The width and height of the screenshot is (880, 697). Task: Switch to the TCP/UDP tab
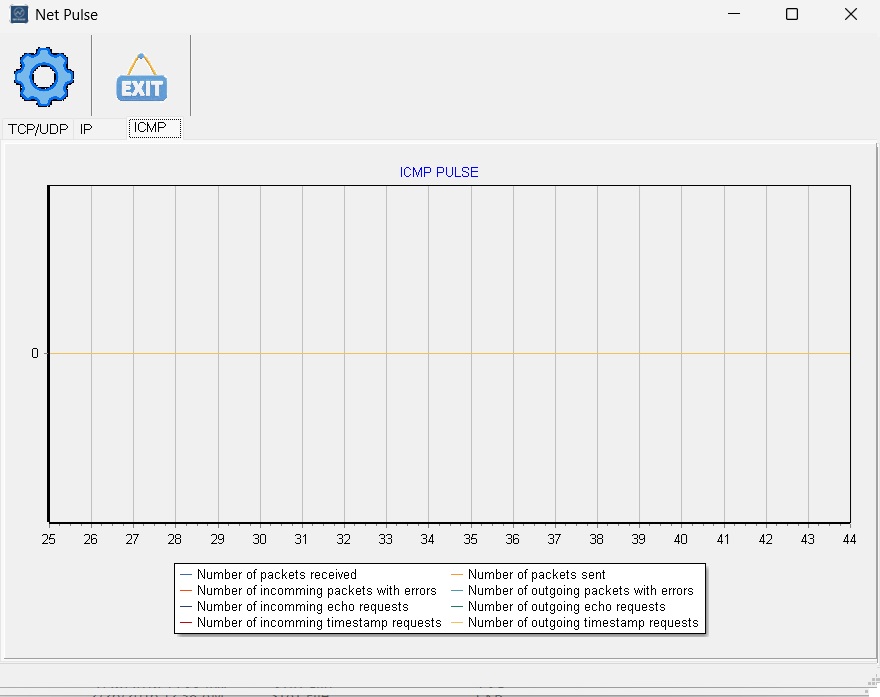coord(37,128)
